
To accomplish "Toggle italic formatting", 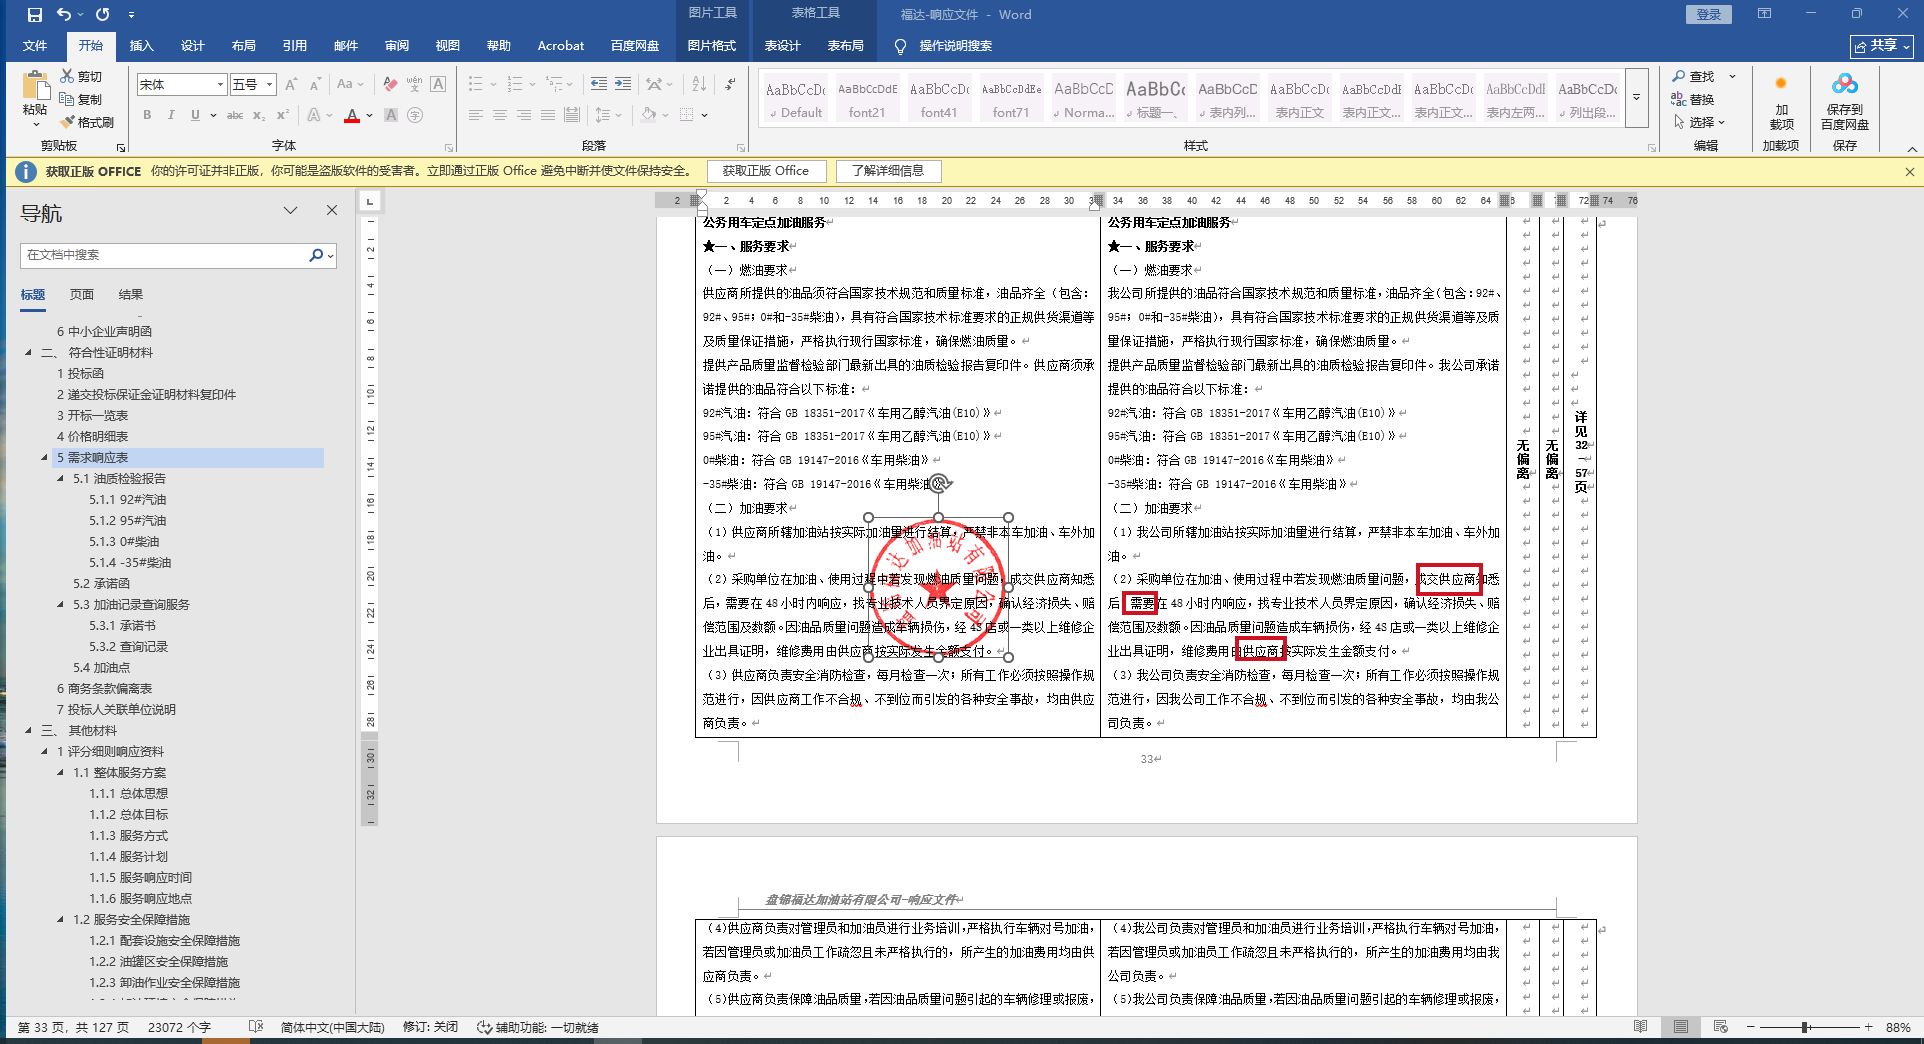I will click(x=171, y=116).
